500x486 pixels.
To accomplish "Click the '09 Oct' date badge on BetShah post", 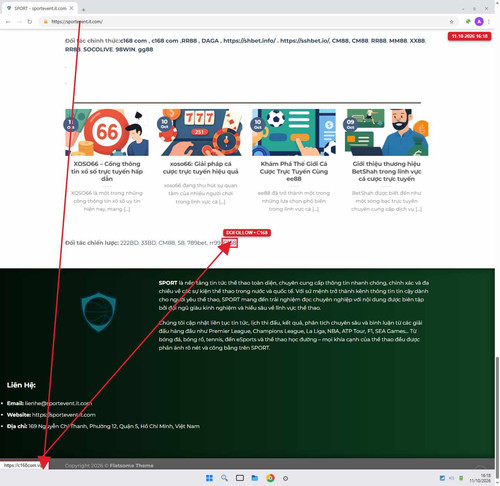I will point(350,124).
